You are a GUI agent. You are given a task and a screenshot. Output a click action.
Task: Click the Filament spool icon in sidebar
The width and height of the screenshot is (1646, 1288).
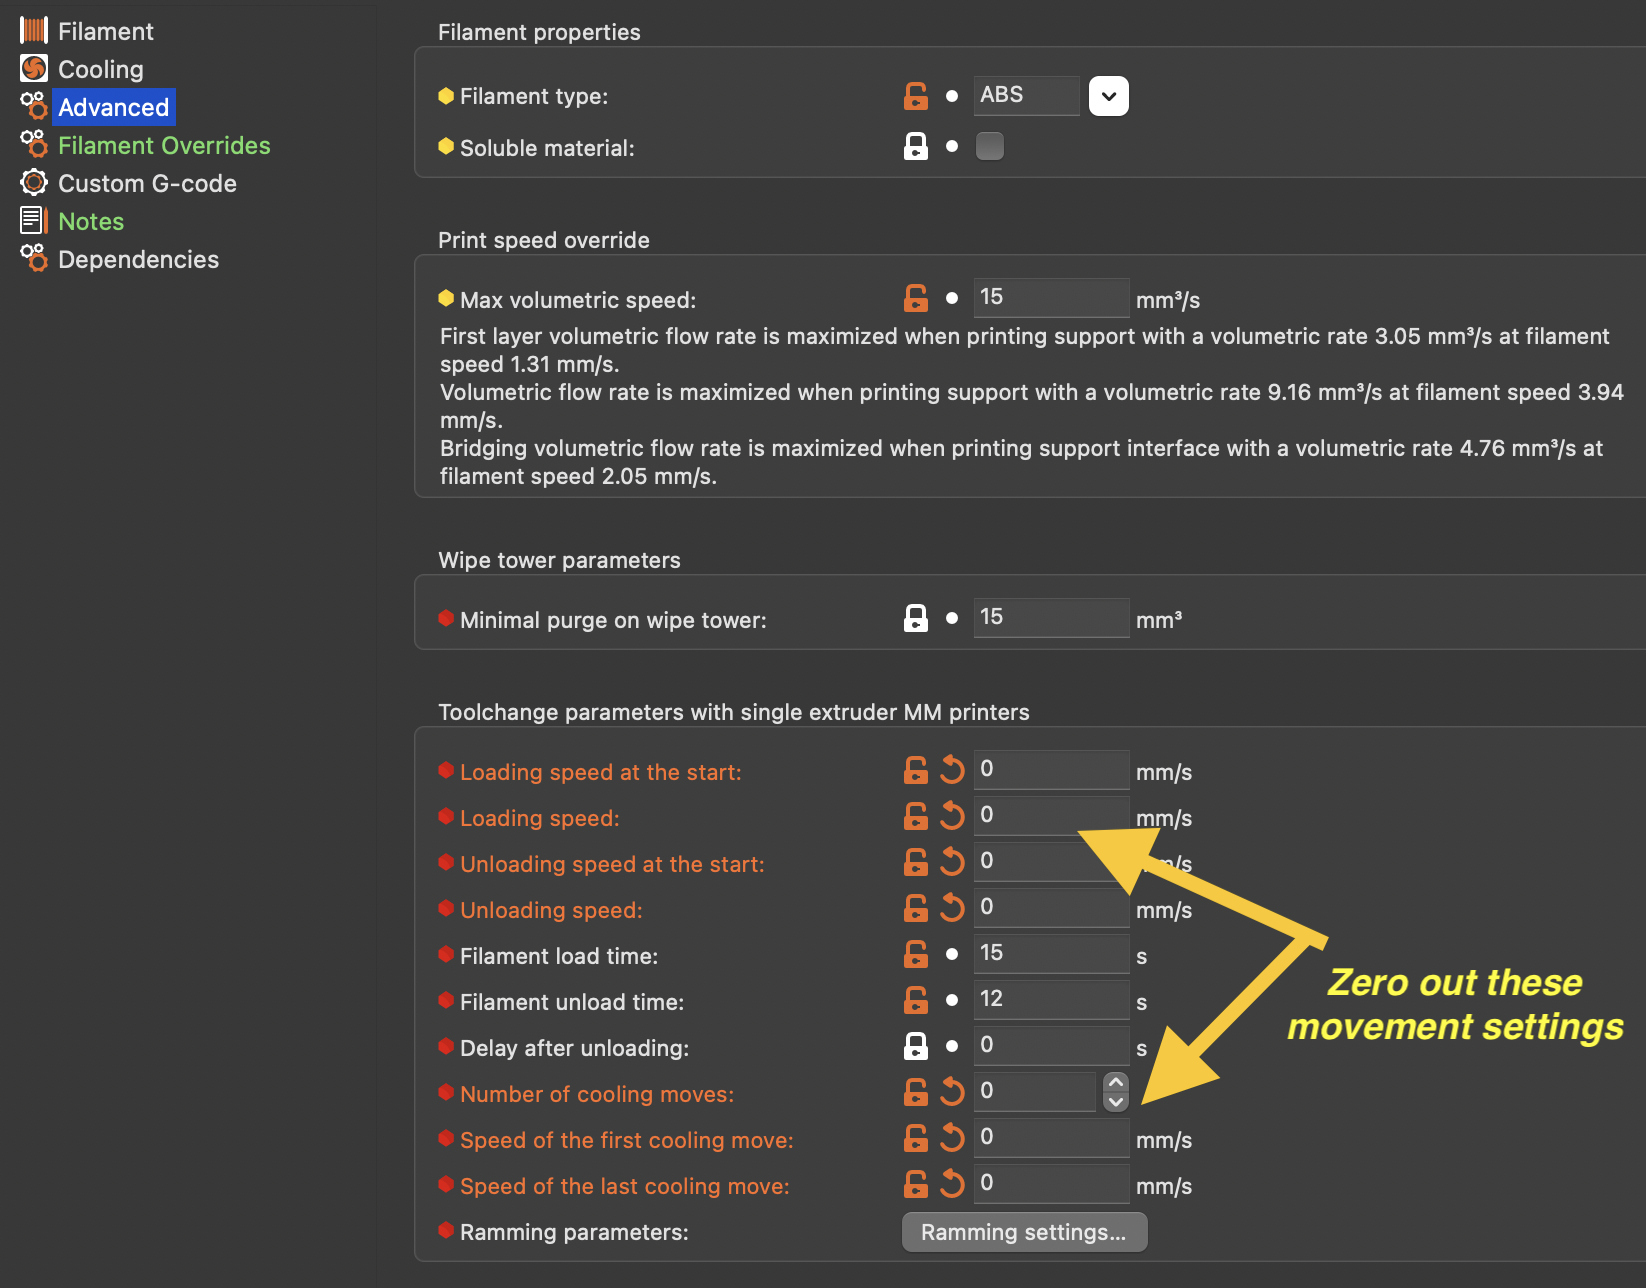[34, 30]
